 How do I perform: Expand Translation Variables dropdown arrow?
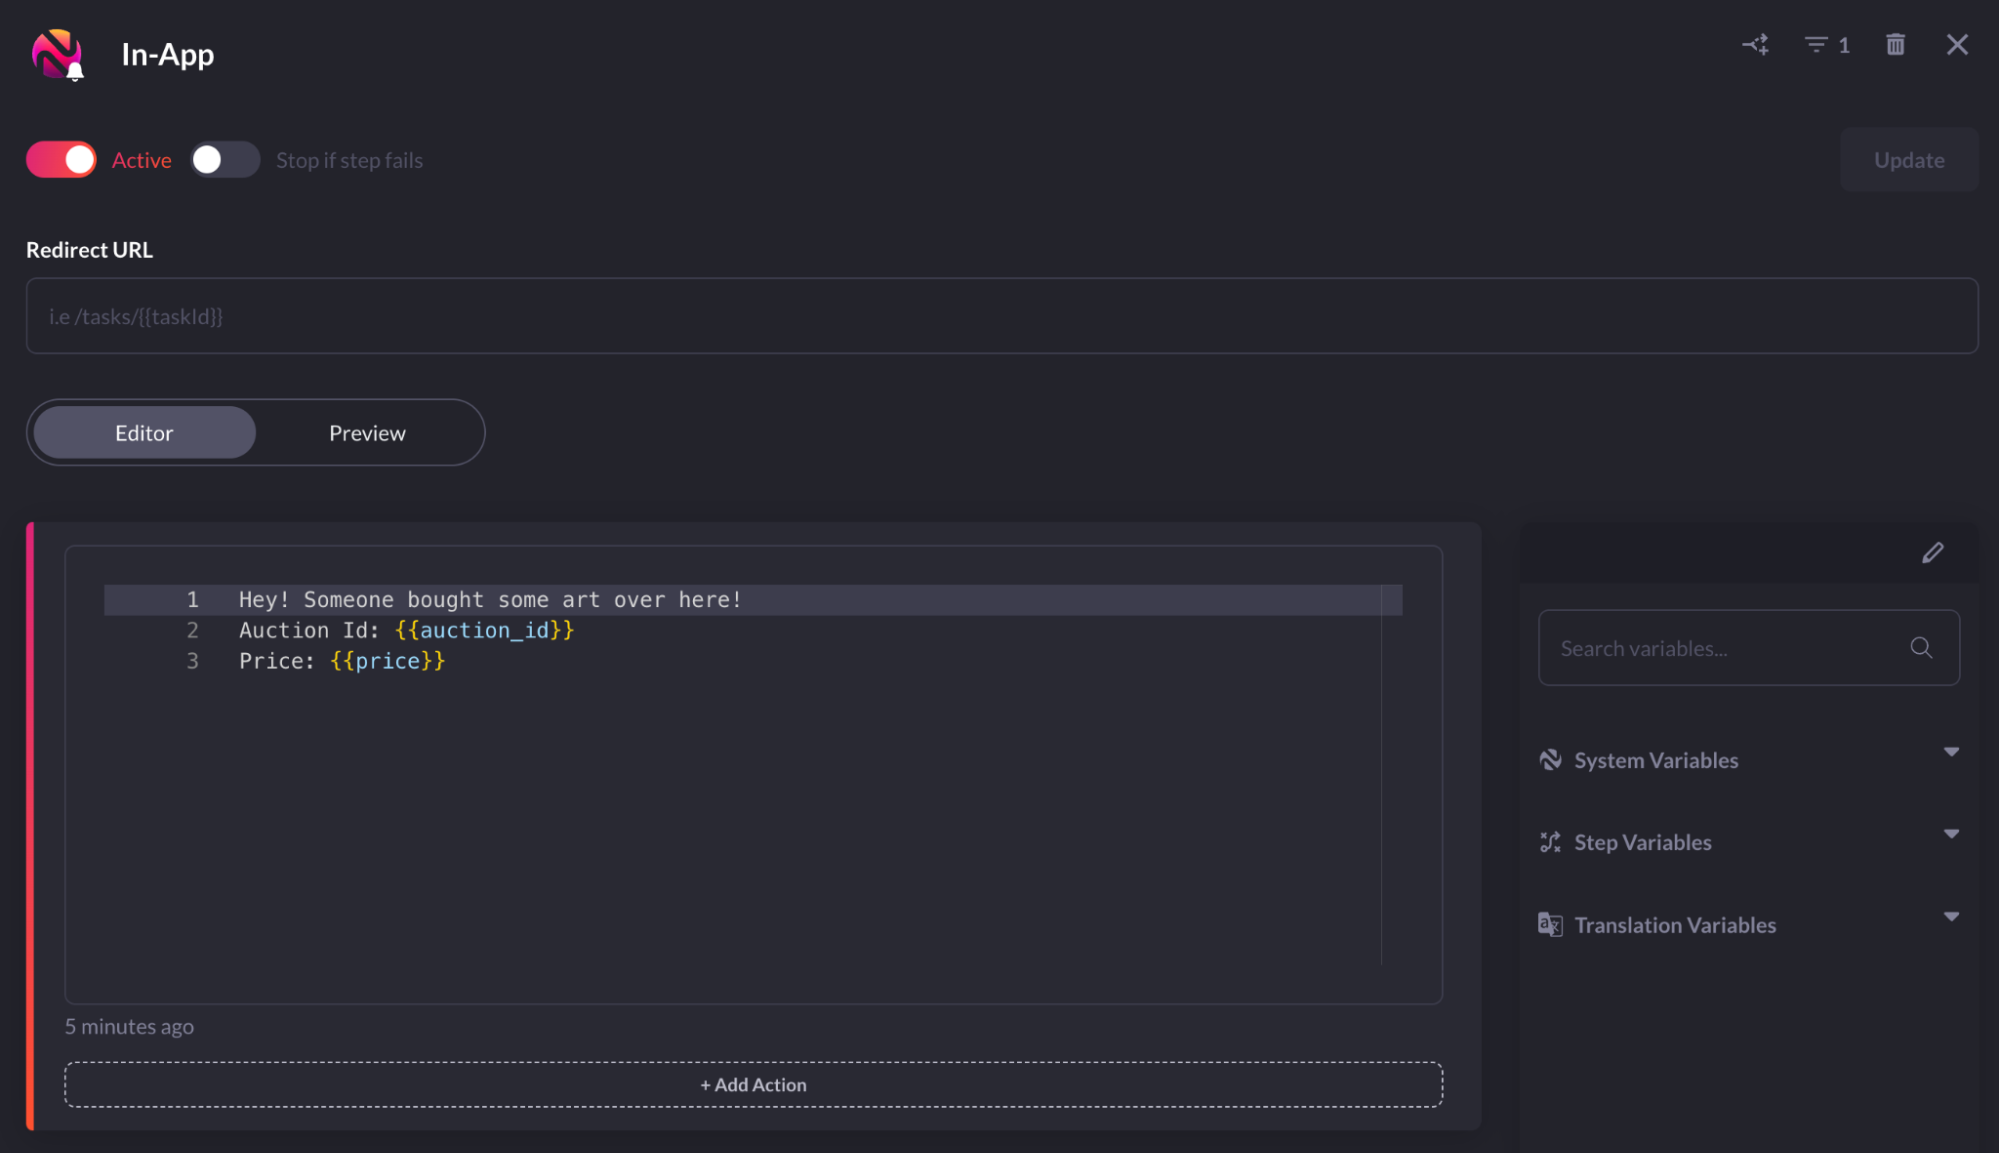pos(1951,917)
